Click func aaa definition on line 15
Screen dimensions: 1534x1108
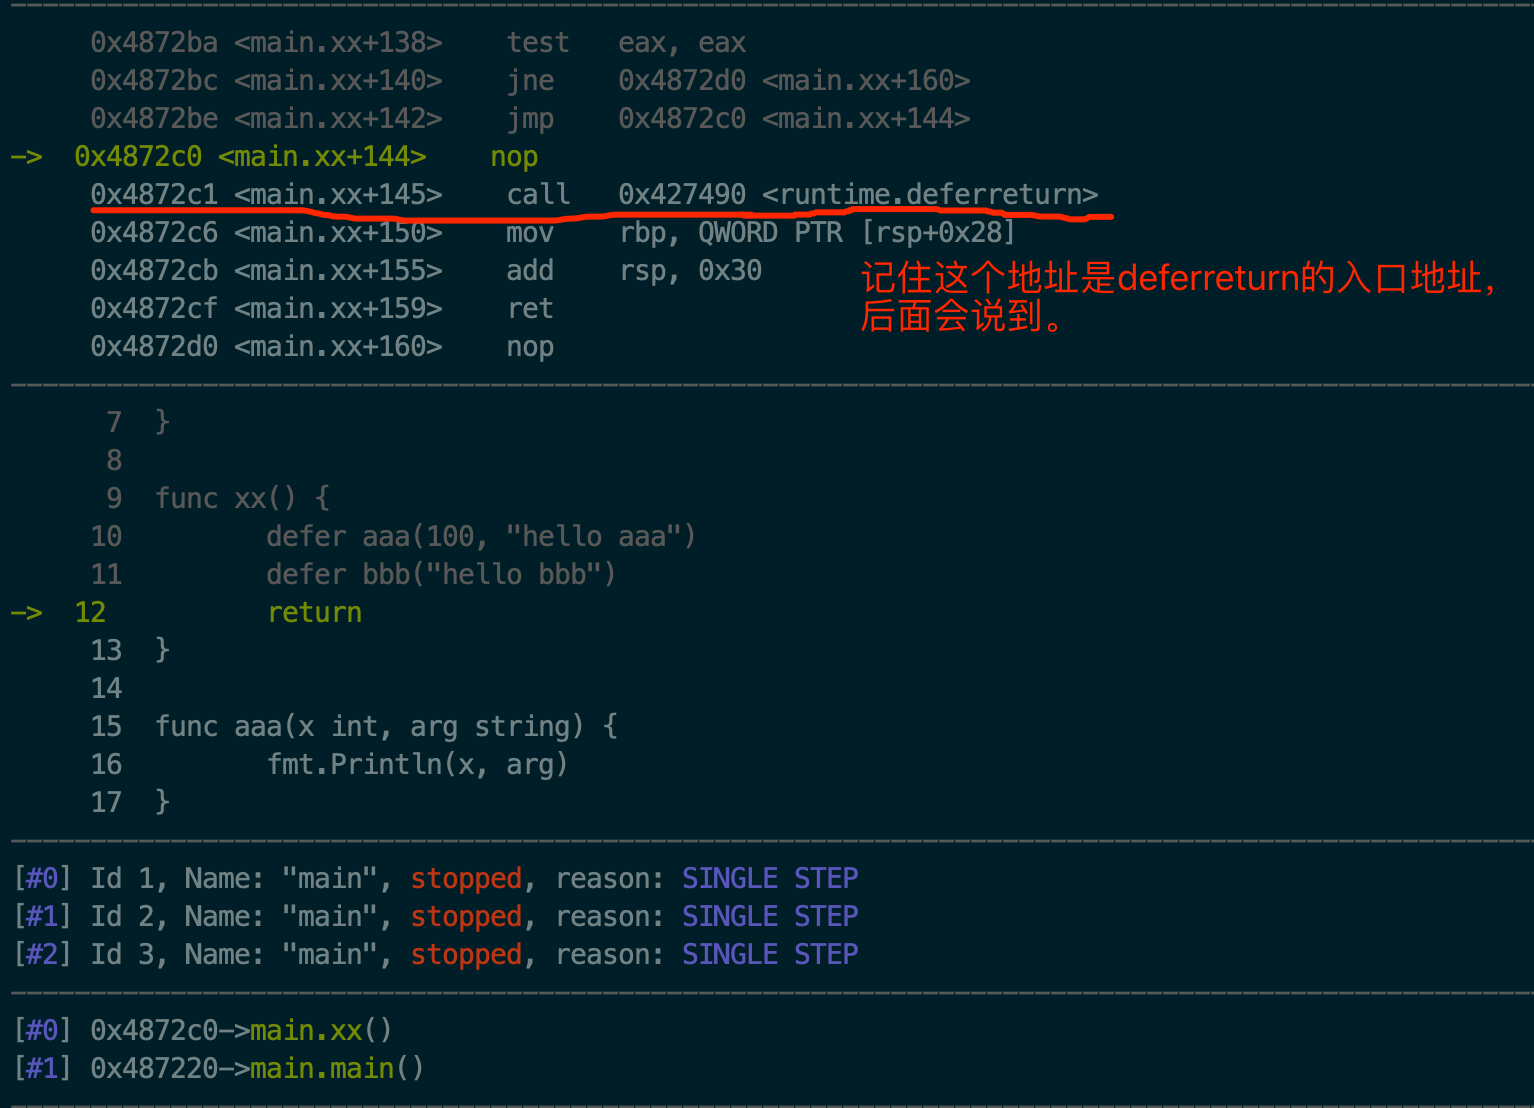[x=386, y=727]
